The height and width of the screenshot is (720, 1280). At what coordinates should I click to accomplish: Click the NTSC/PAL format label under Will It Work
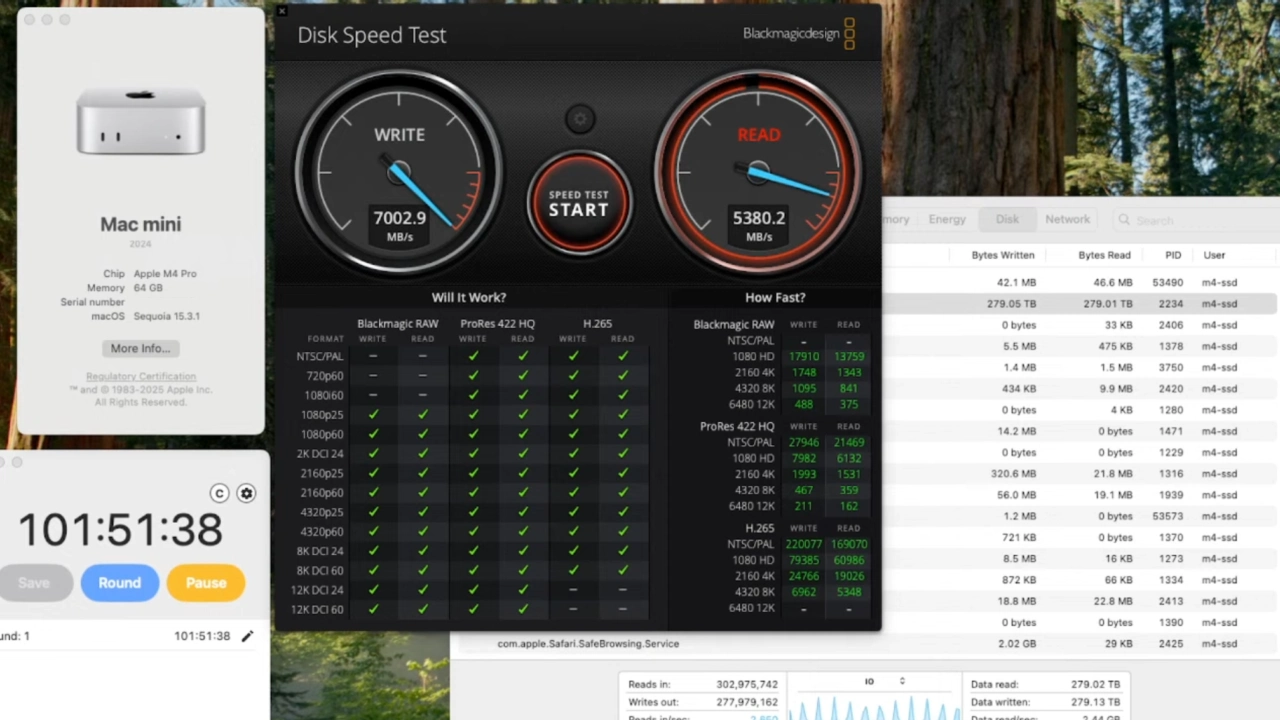(x=319, y=356)
